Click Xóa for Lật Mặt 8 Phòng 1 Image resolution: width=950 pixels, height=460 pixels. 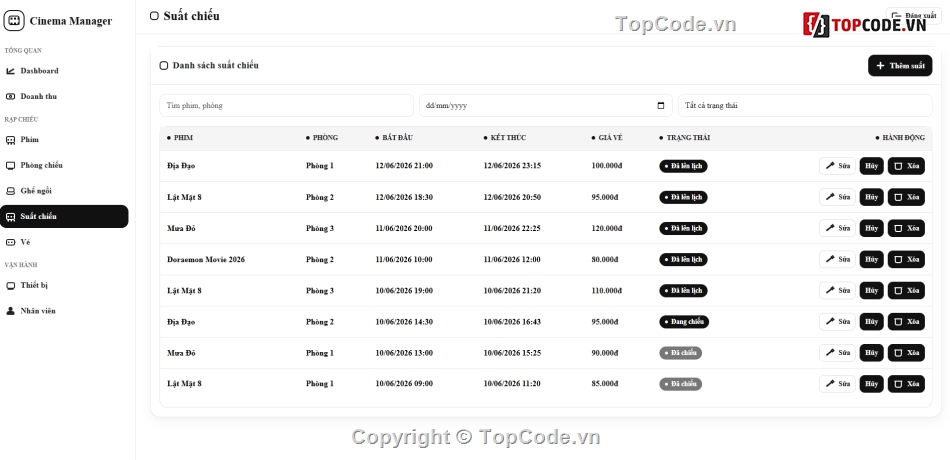[906, 384]
